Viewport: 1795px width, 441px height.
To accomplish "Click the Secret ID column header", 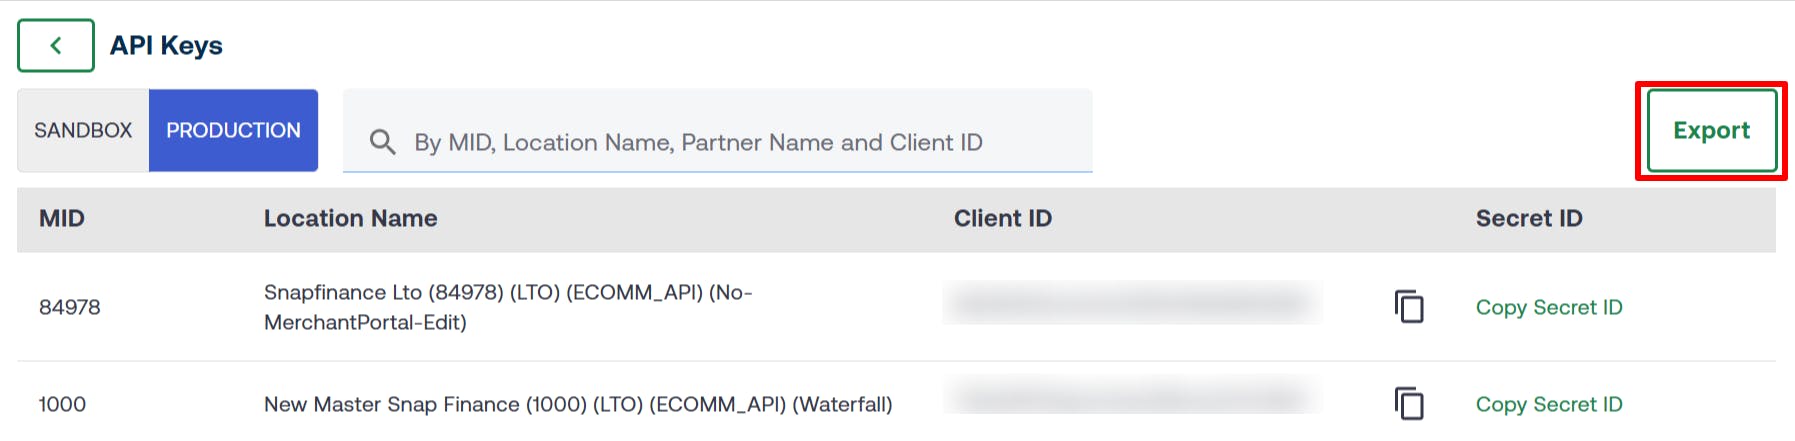I will pyautogui.click(x=1529, y=218).
